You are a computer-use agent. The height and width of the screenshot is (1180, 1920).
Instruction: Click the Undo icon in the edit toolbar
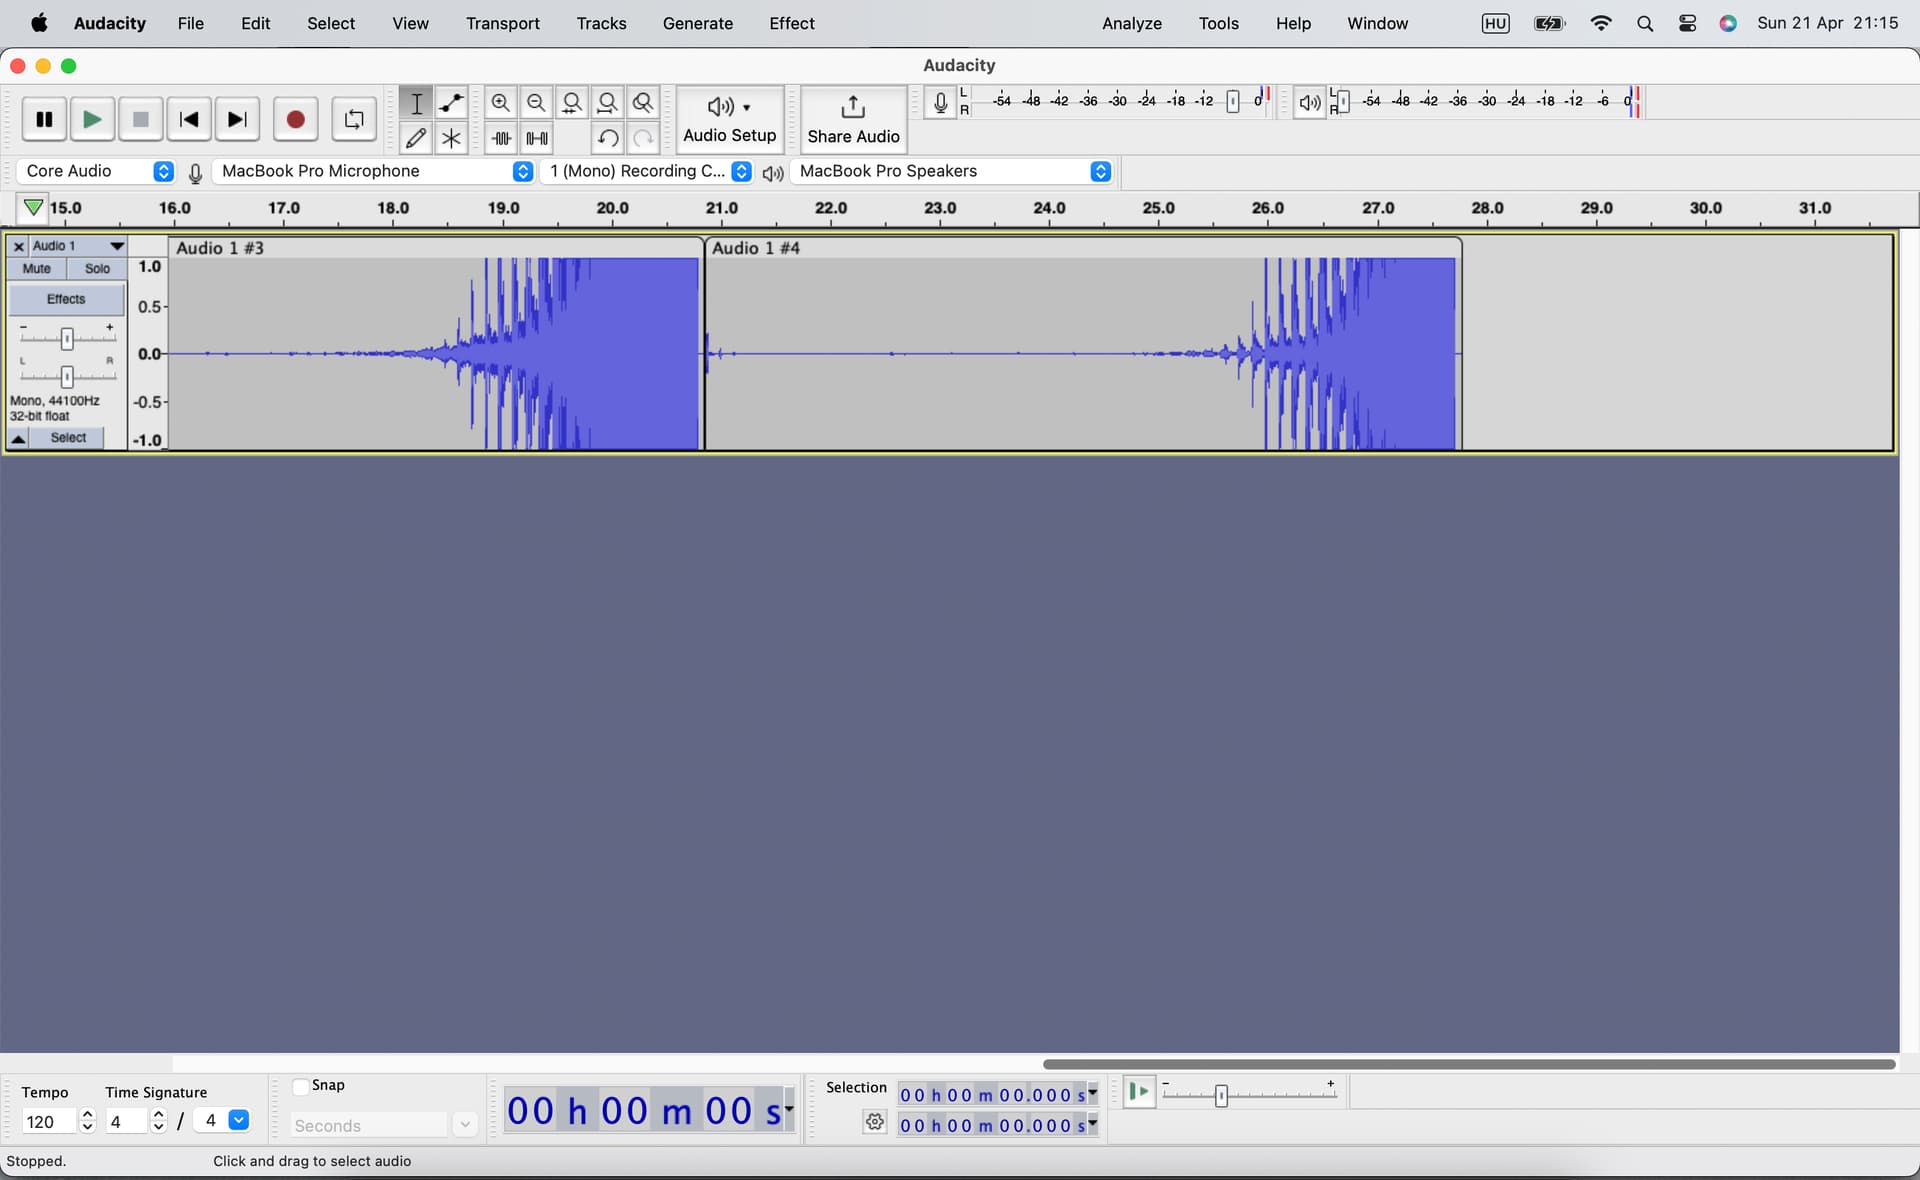tap(608, 139)
